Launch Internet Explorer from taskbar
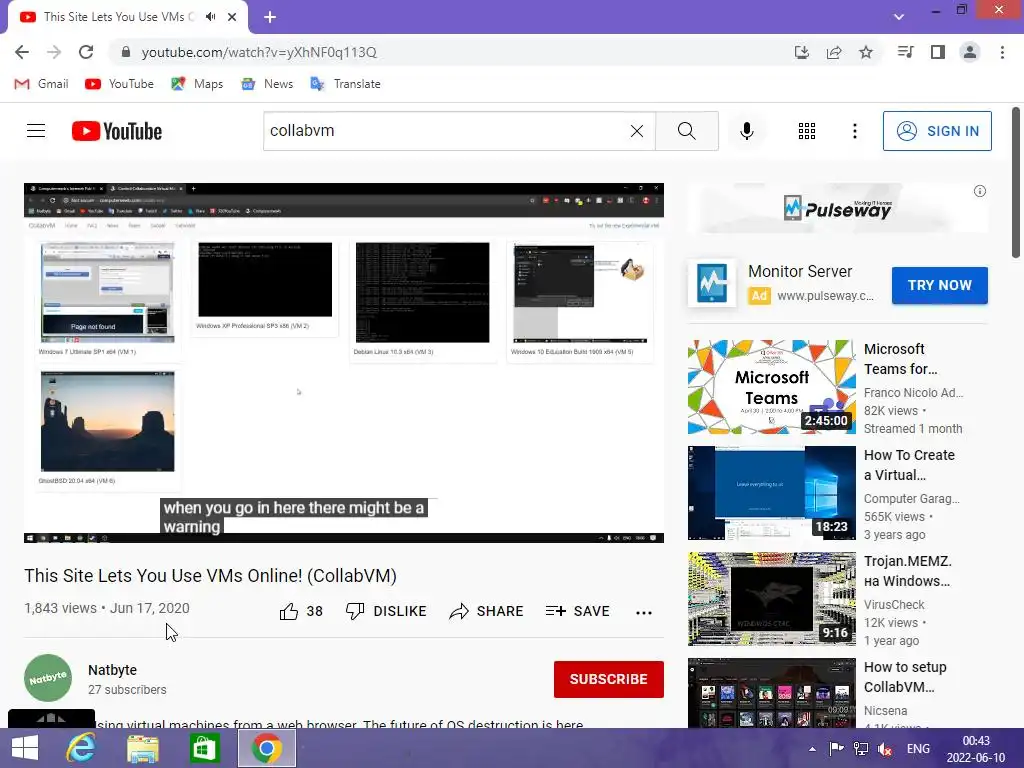This screenshot has width=1024, height=768. (x=81, y=748)
